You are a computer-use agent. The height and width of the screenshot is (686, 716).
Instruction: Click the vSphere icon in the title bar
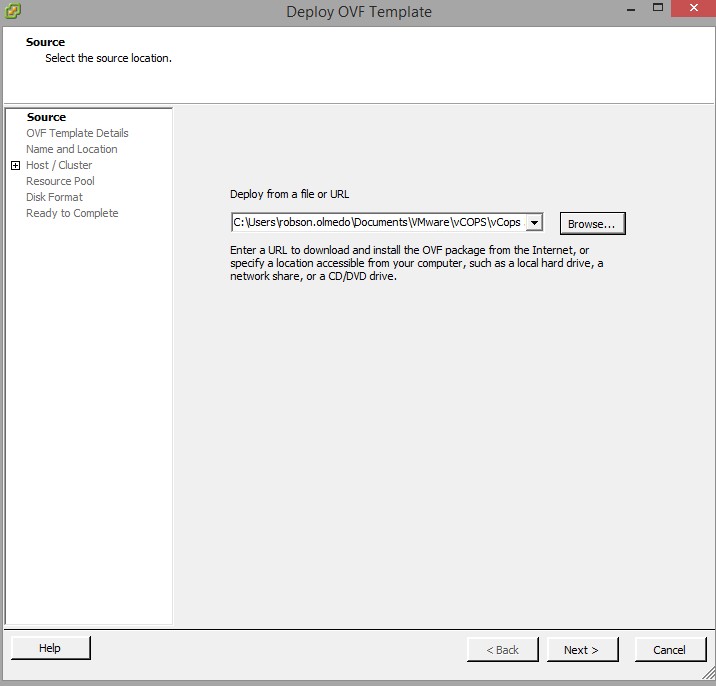13,12
